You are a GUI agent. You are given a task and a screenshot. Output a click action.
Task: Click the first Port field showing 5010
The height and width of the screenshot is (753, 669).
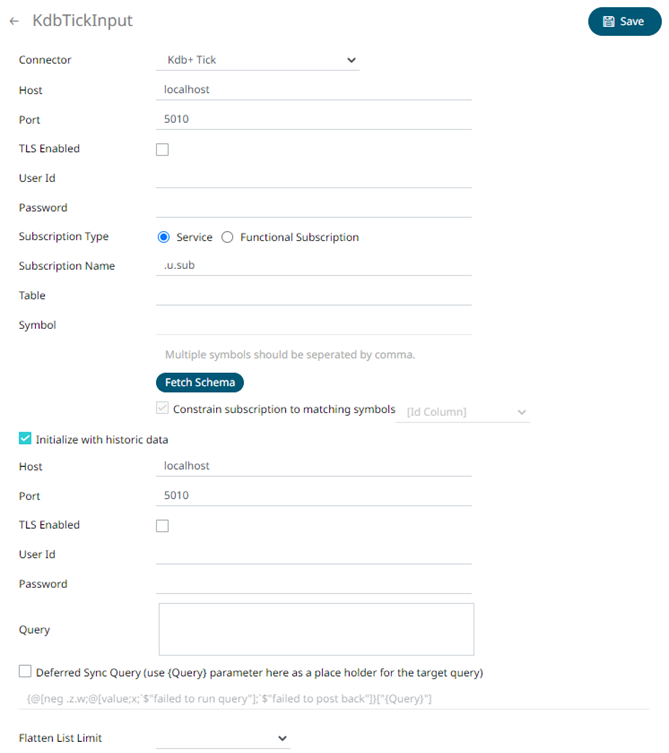pos(314,120)
